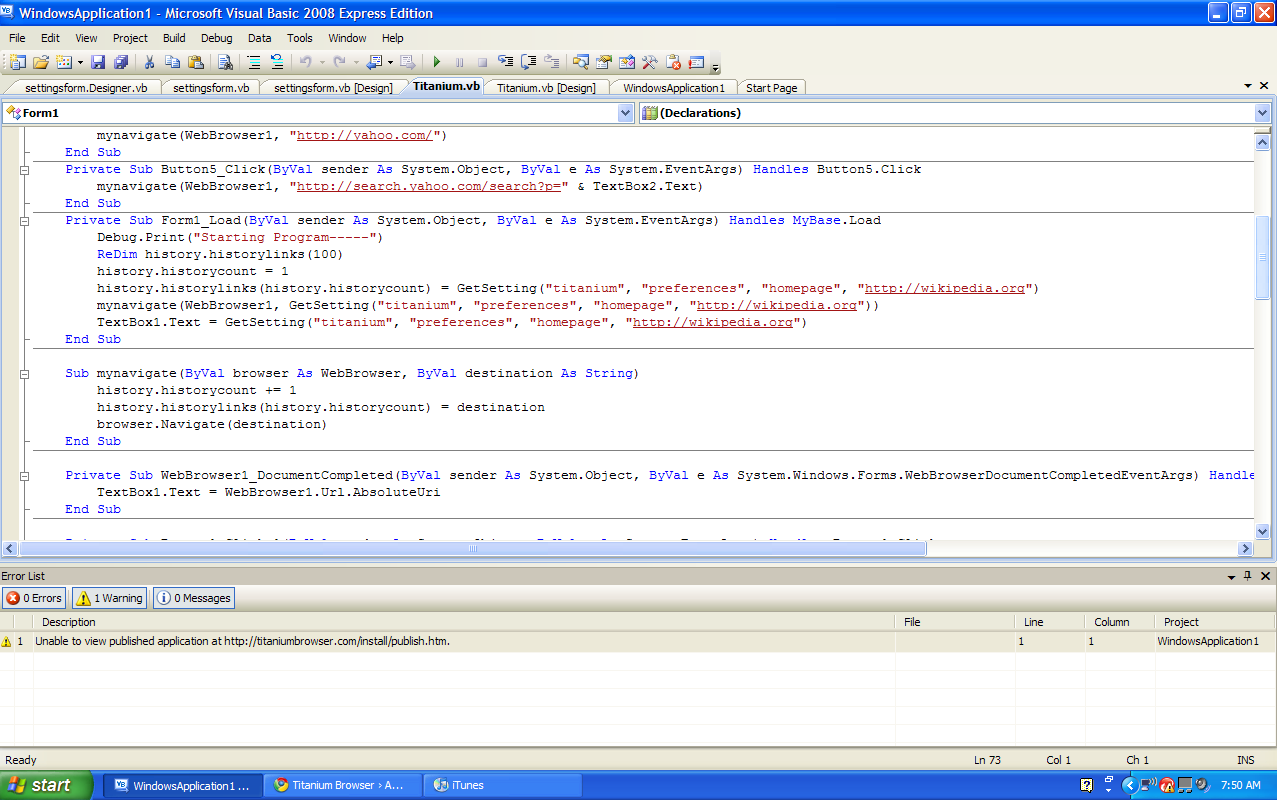Open the (Declarations) method dropdown

(1261, 113)
